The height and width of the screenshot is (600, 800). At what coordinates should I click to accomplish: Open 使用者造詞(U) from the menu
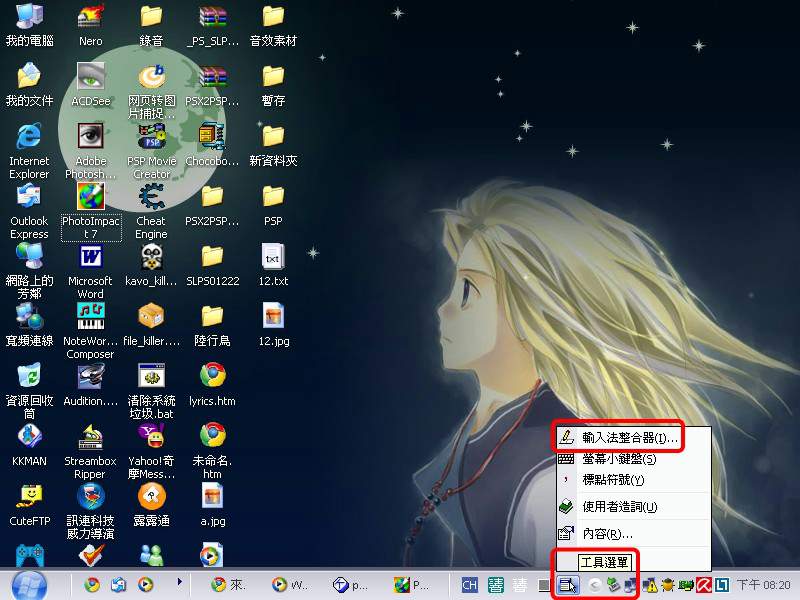(633, 506)
